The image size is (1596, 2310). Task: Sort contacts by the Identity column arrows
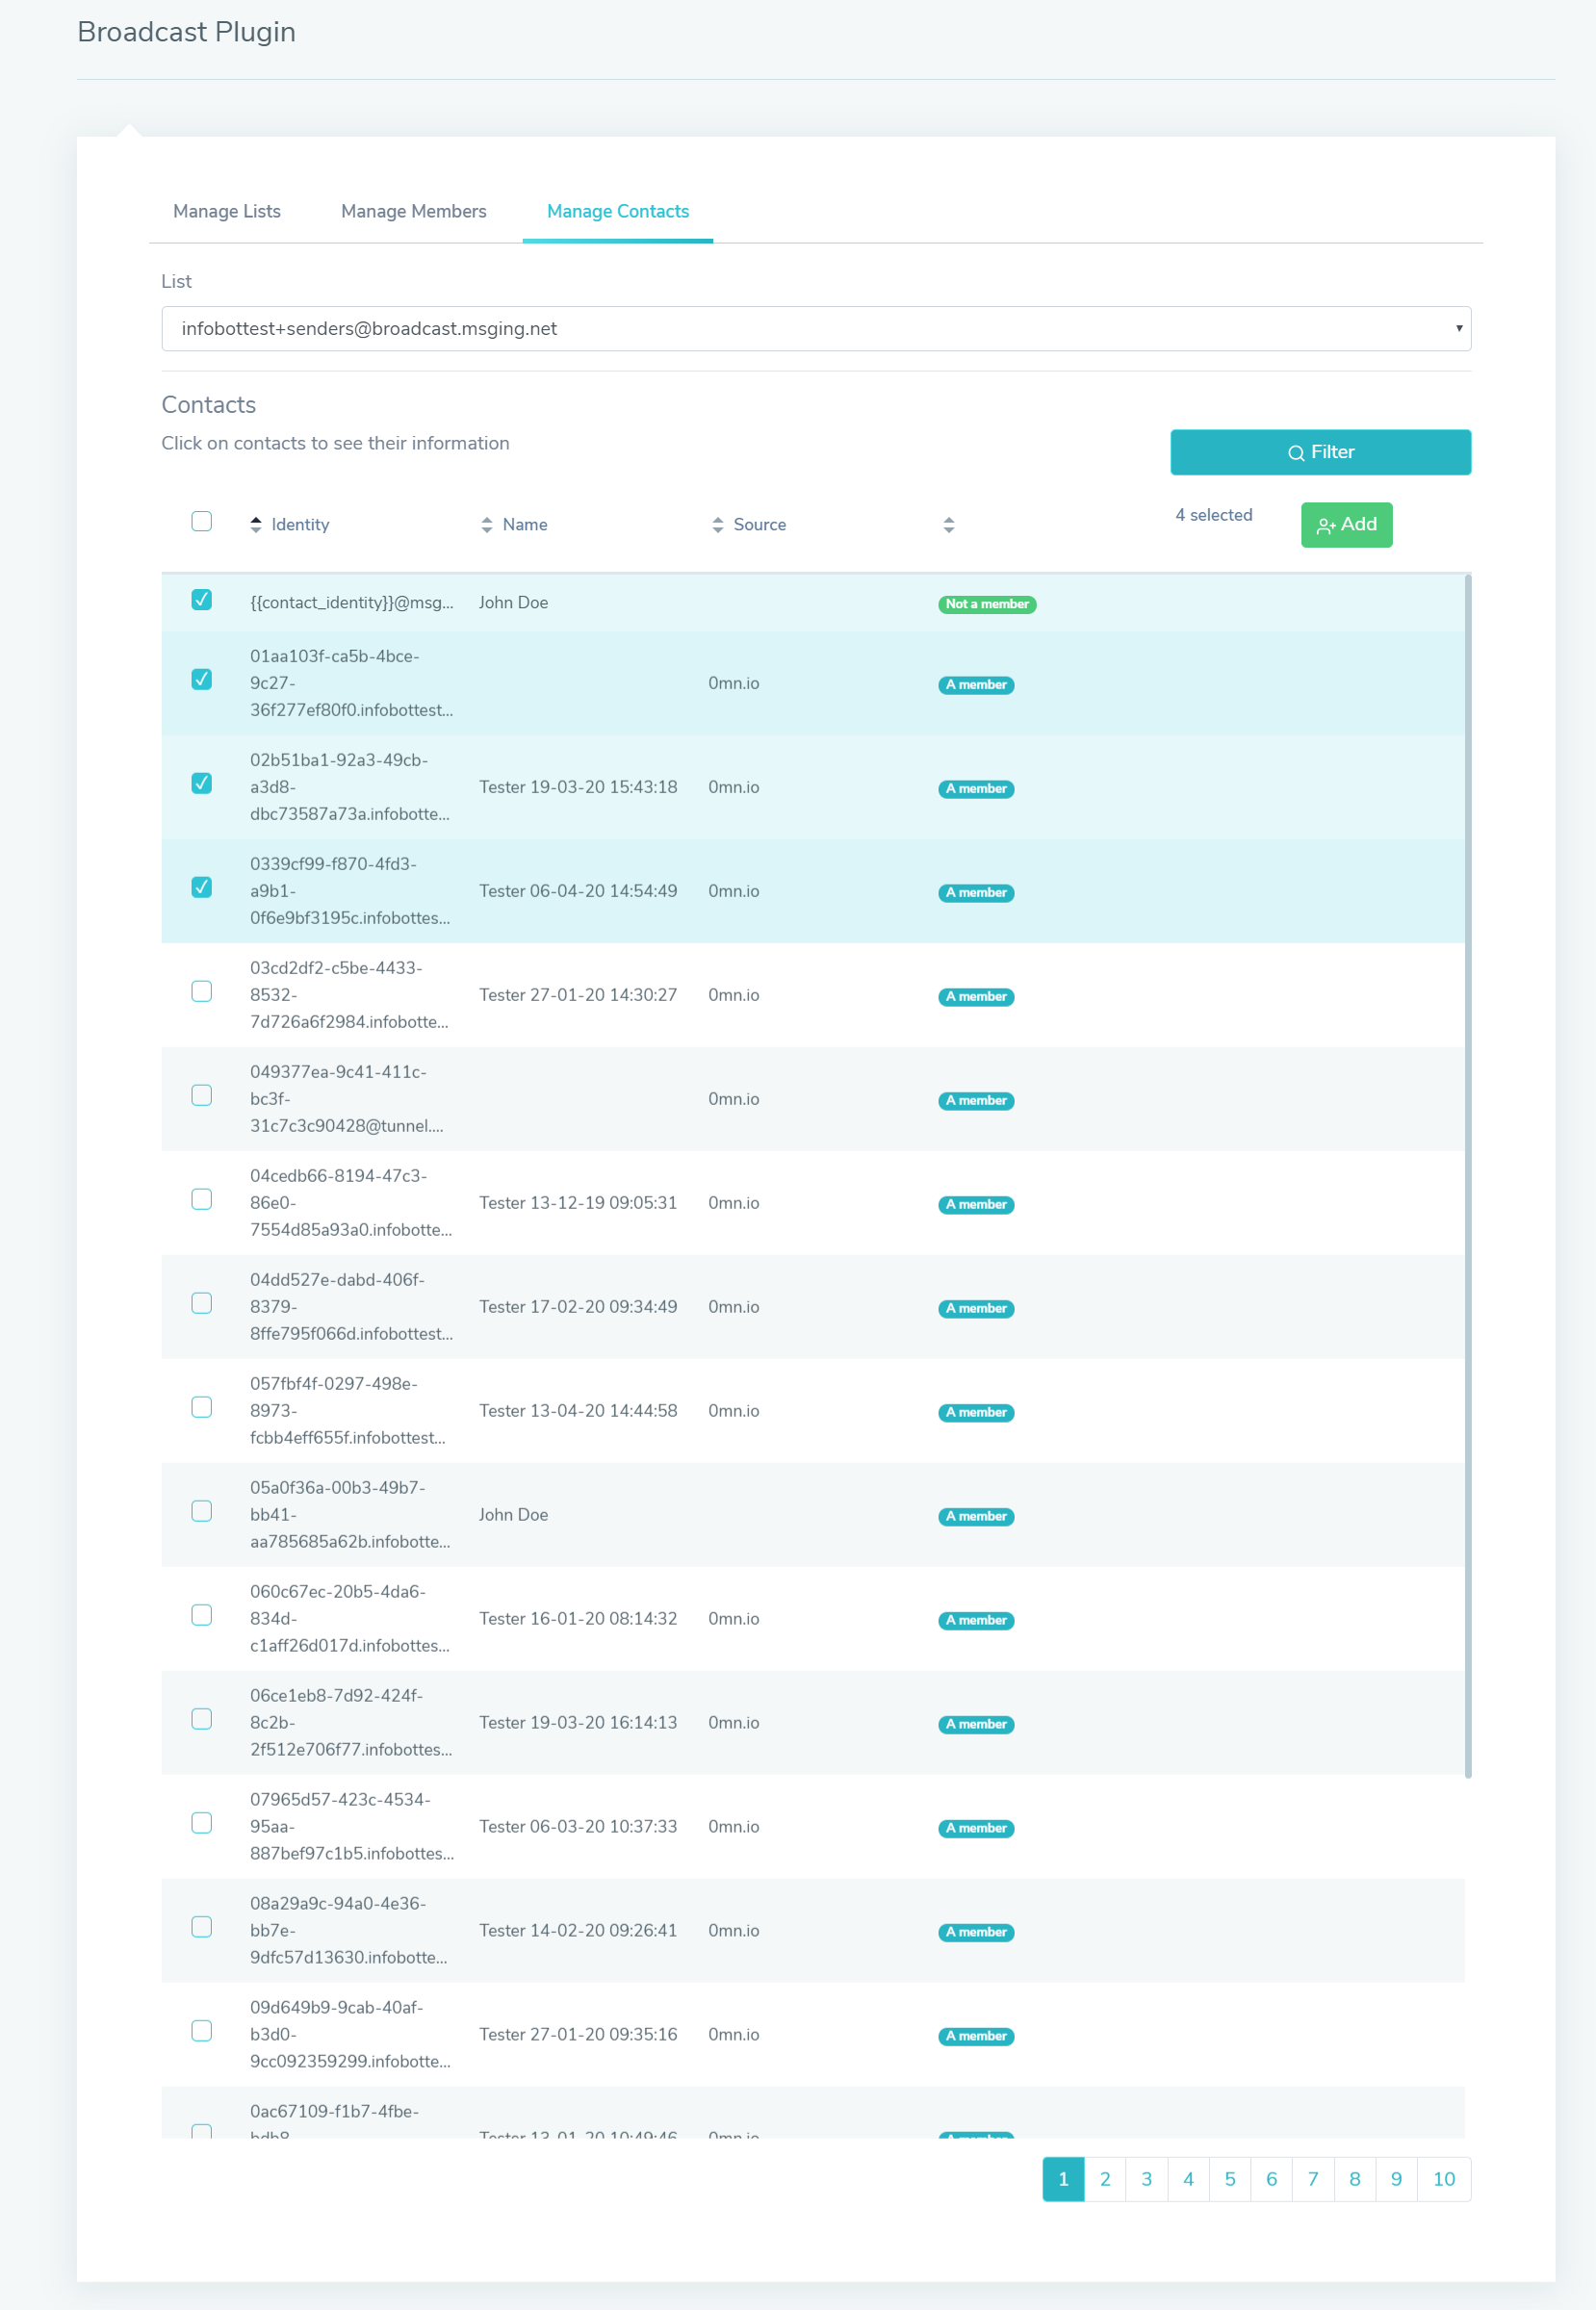pyautogui.click(x=256, y=525)
